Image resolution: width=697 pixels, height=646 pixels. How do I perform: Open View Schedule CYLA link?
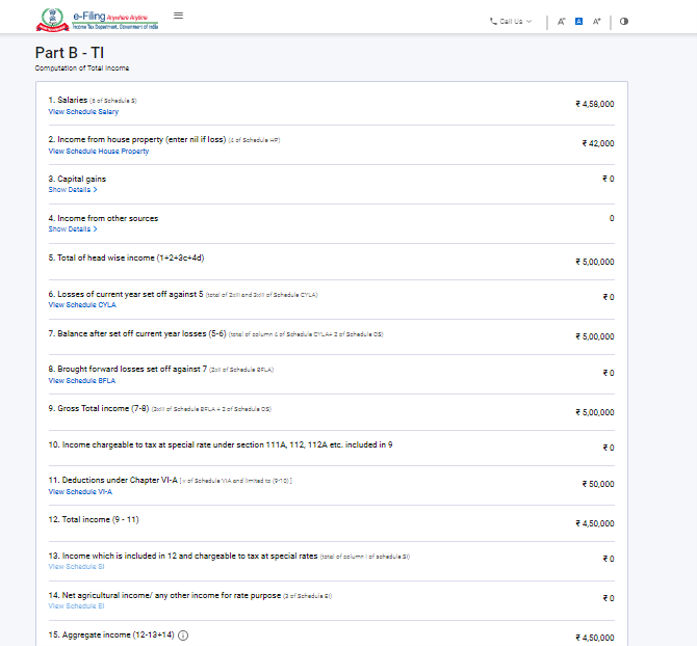tap(82, 304)
